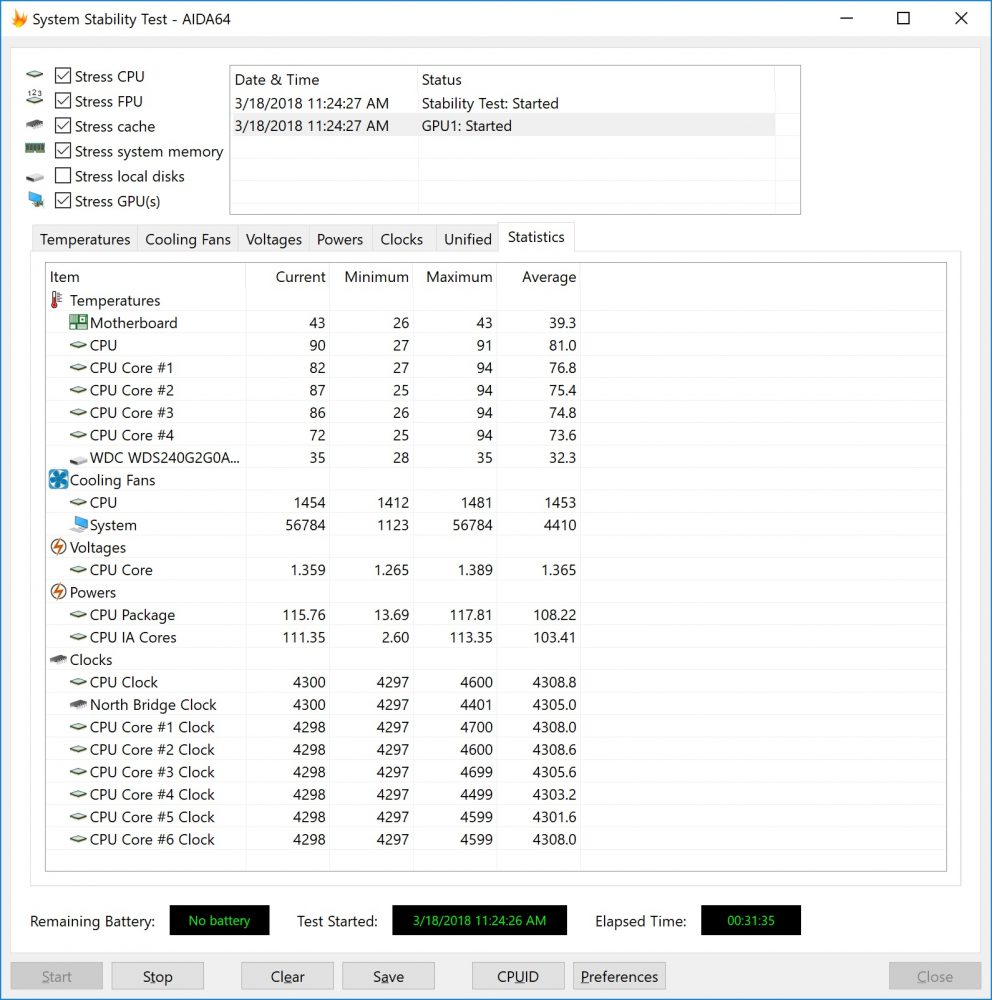Click the CPU Core voltage row icon
The width and height of the screenshot is (992, 1000).
click(78, 570)
